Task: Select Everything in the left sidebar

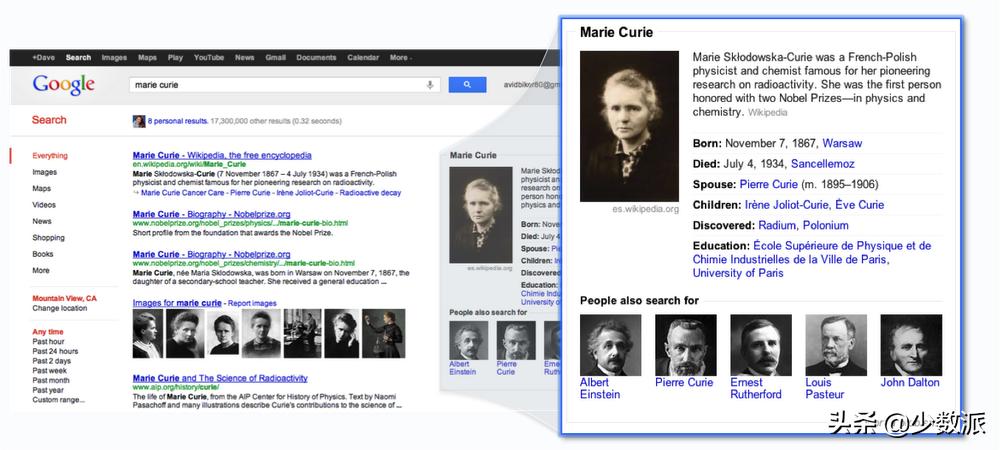Action: coord(50,156)
